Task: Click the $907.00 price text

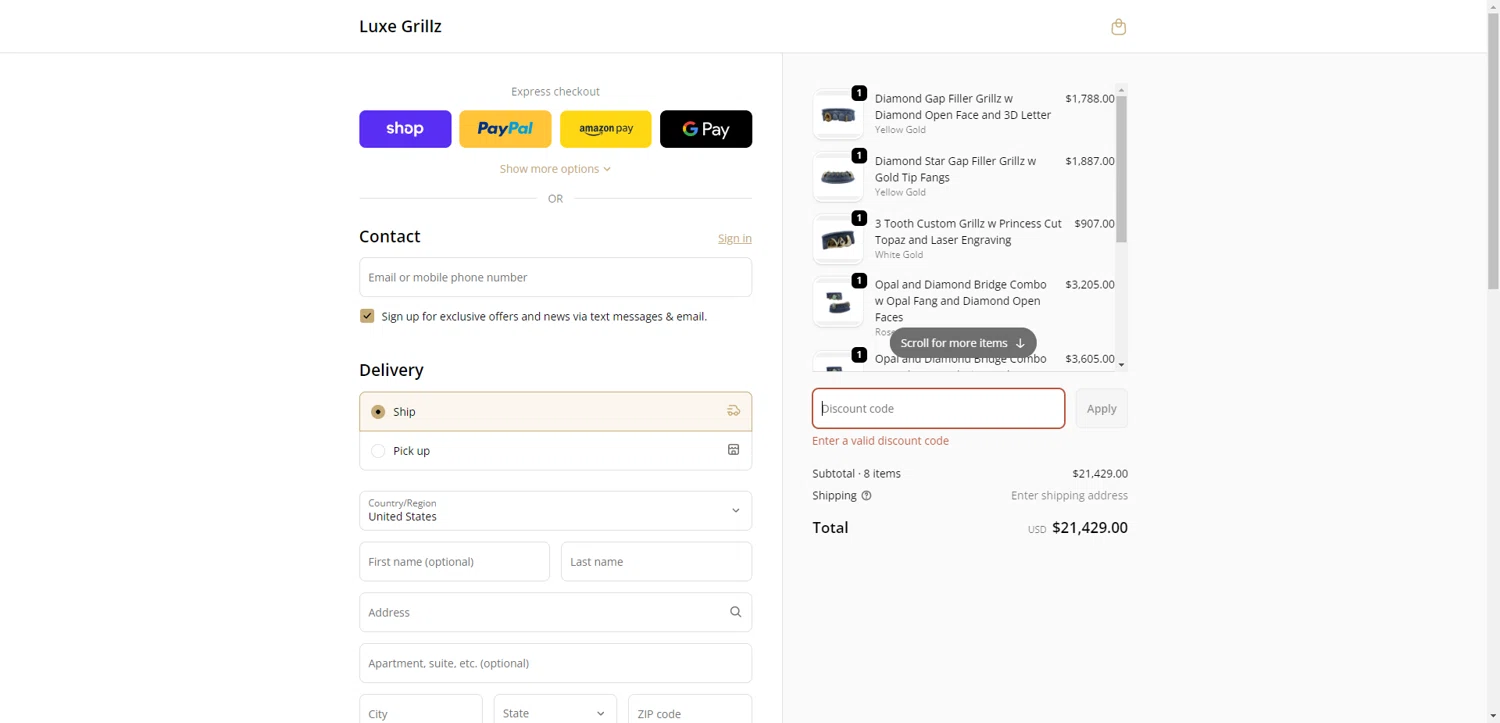Action: (x=1094, y=224)
